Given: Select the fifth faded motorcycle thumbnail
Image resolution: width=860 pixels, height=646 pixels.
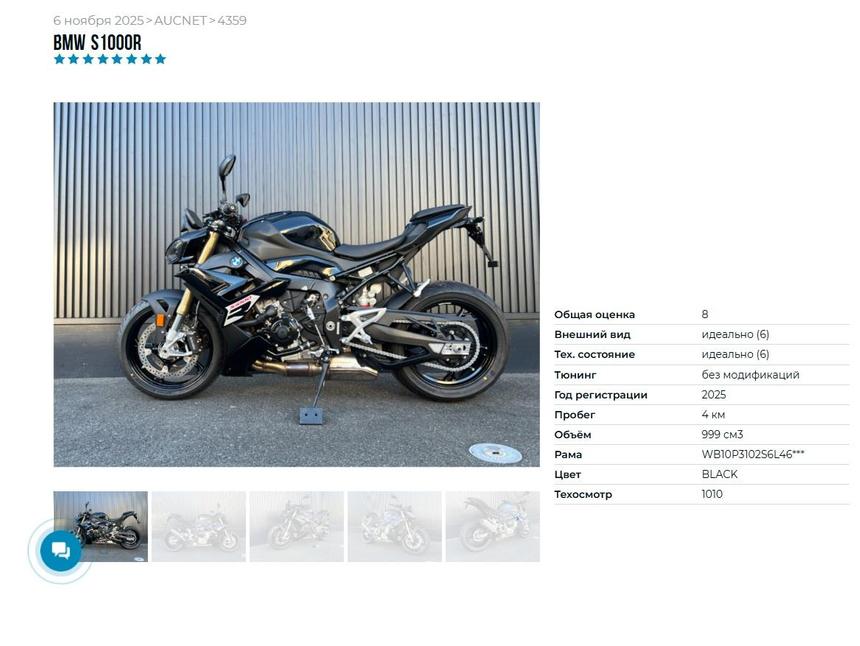Looking at the screenshot, I should click(493, 526).
